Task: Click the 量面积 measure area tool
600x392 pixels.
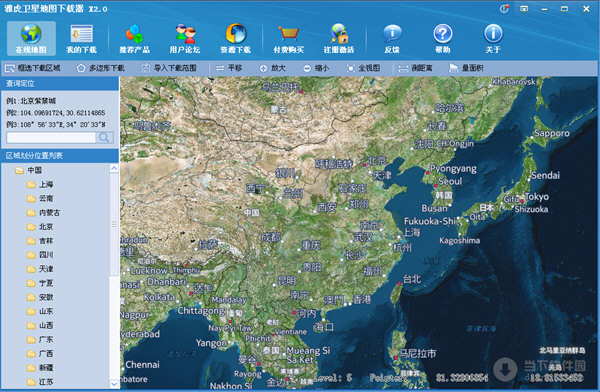Action: click(x=466, y=68)
